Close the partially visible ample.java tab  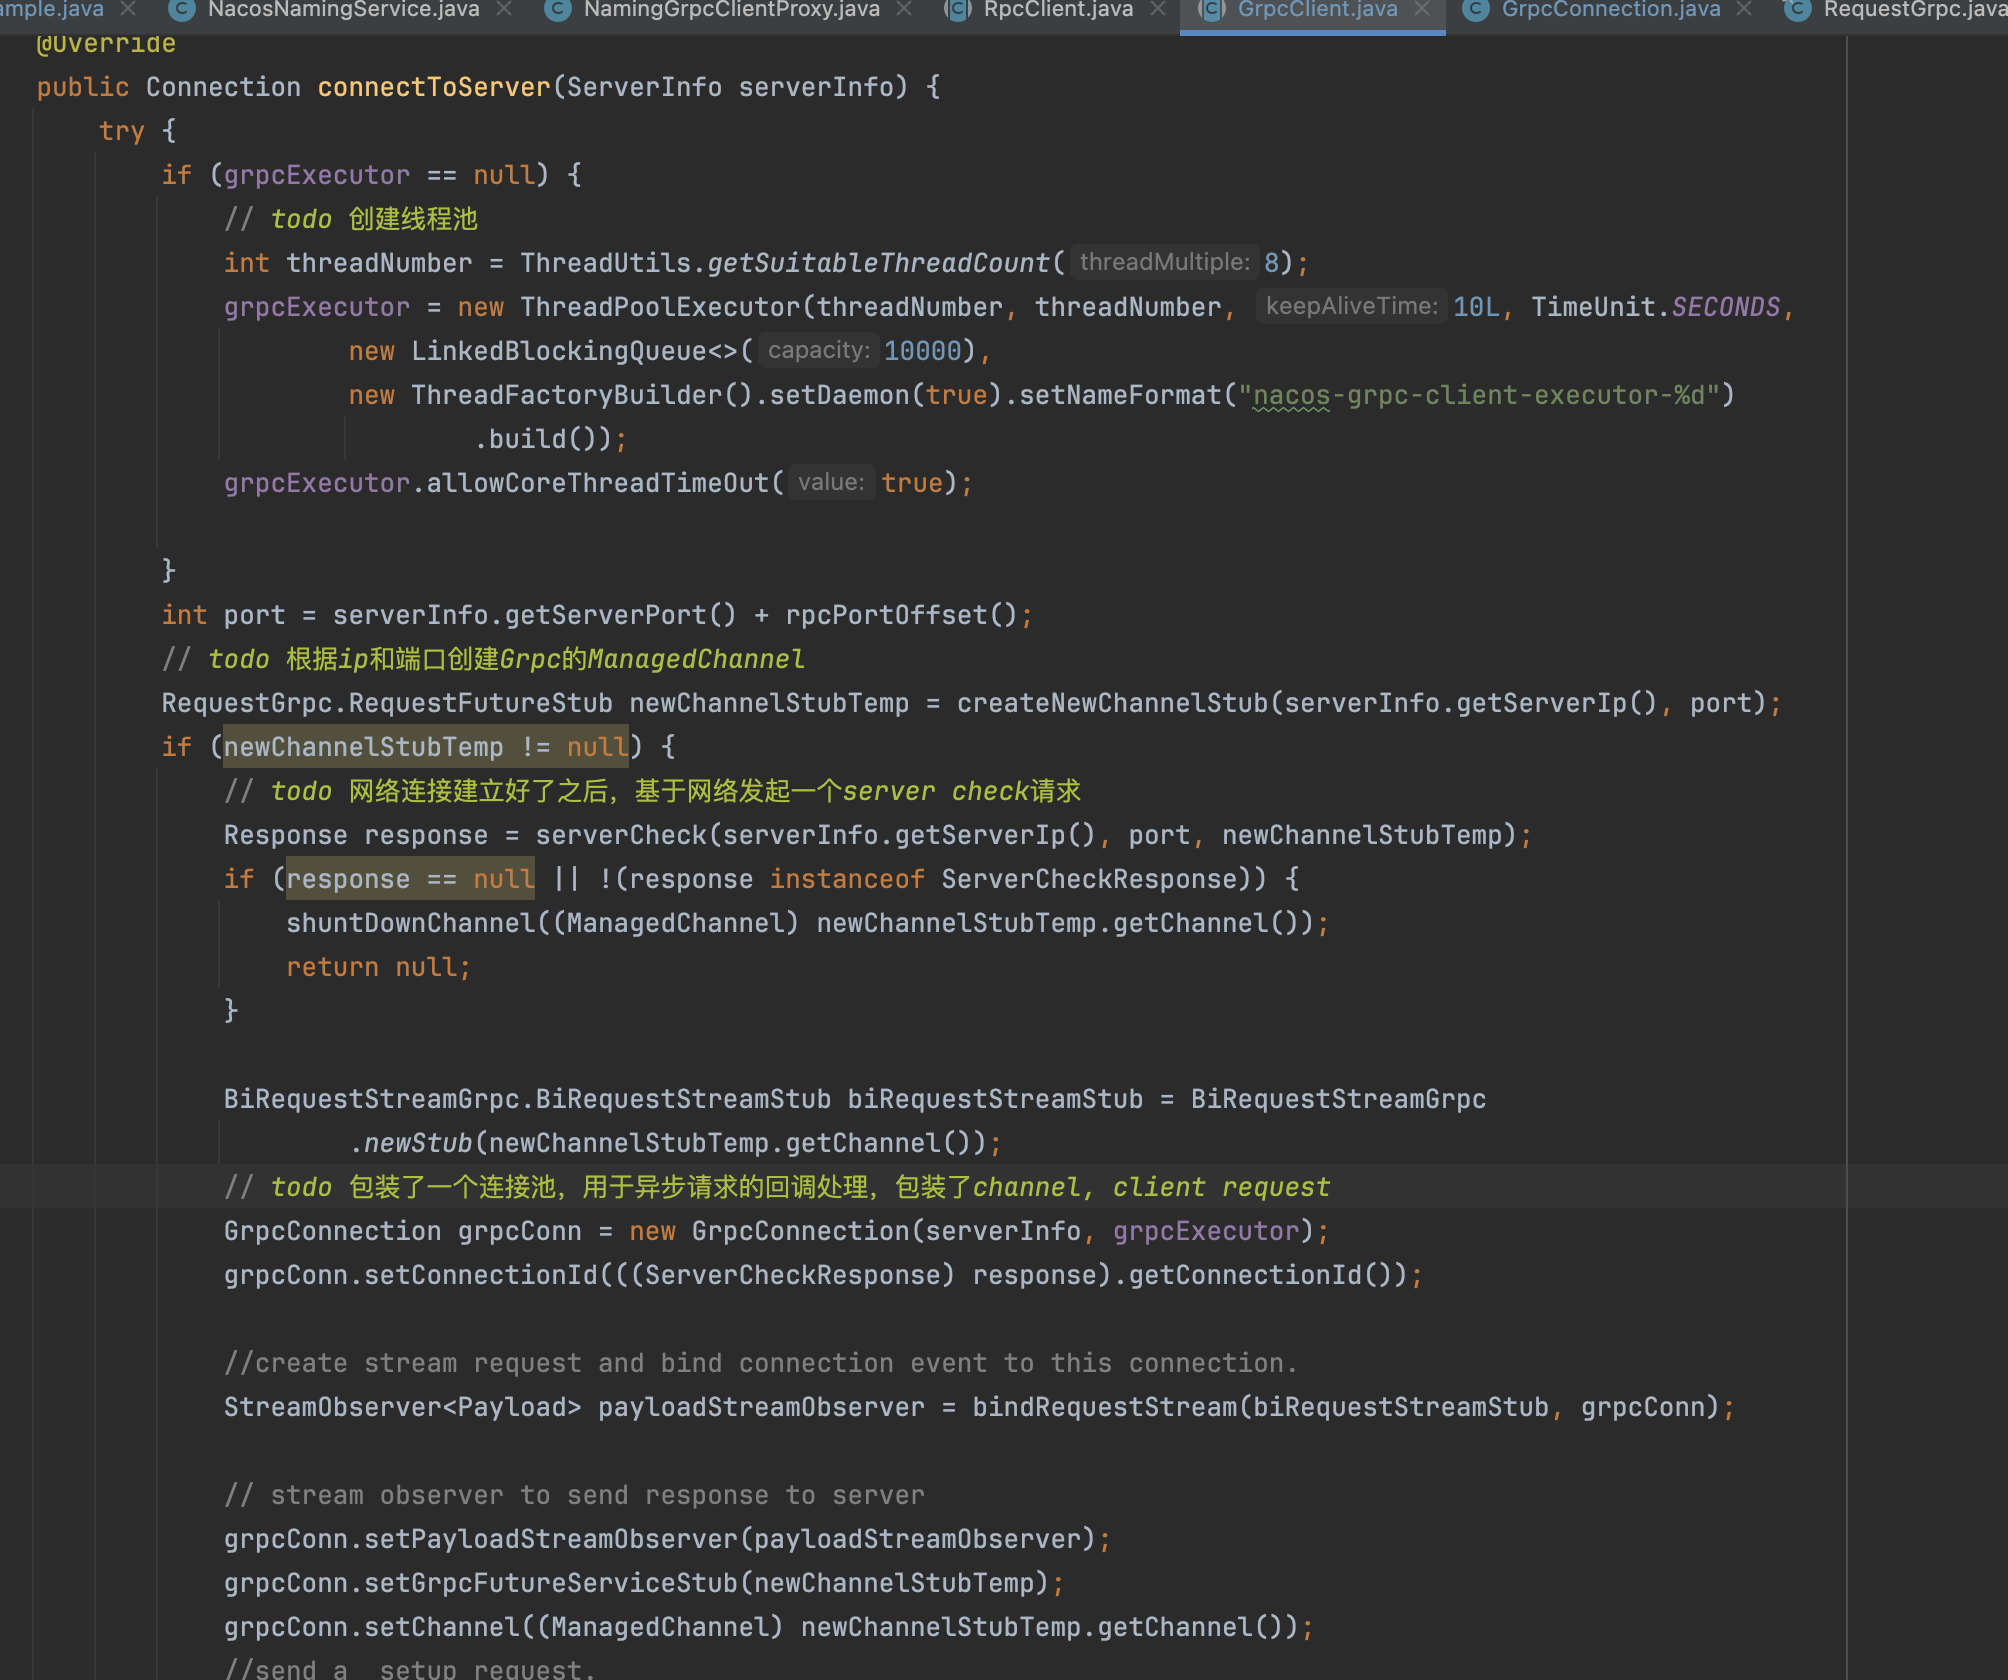128,10
